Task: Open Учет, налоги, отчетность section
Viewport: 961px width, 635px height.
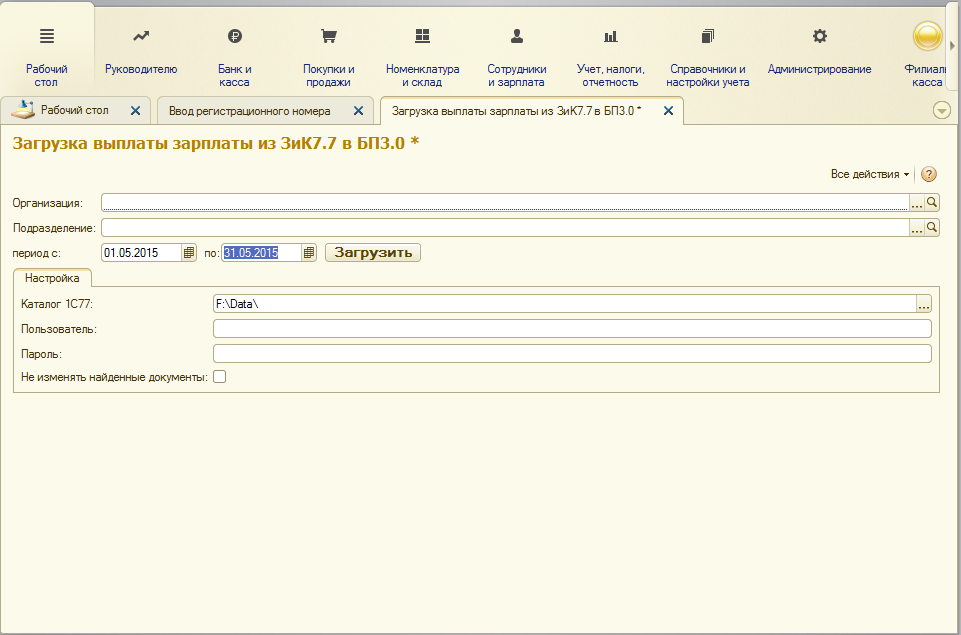Action: pos(610,58)
